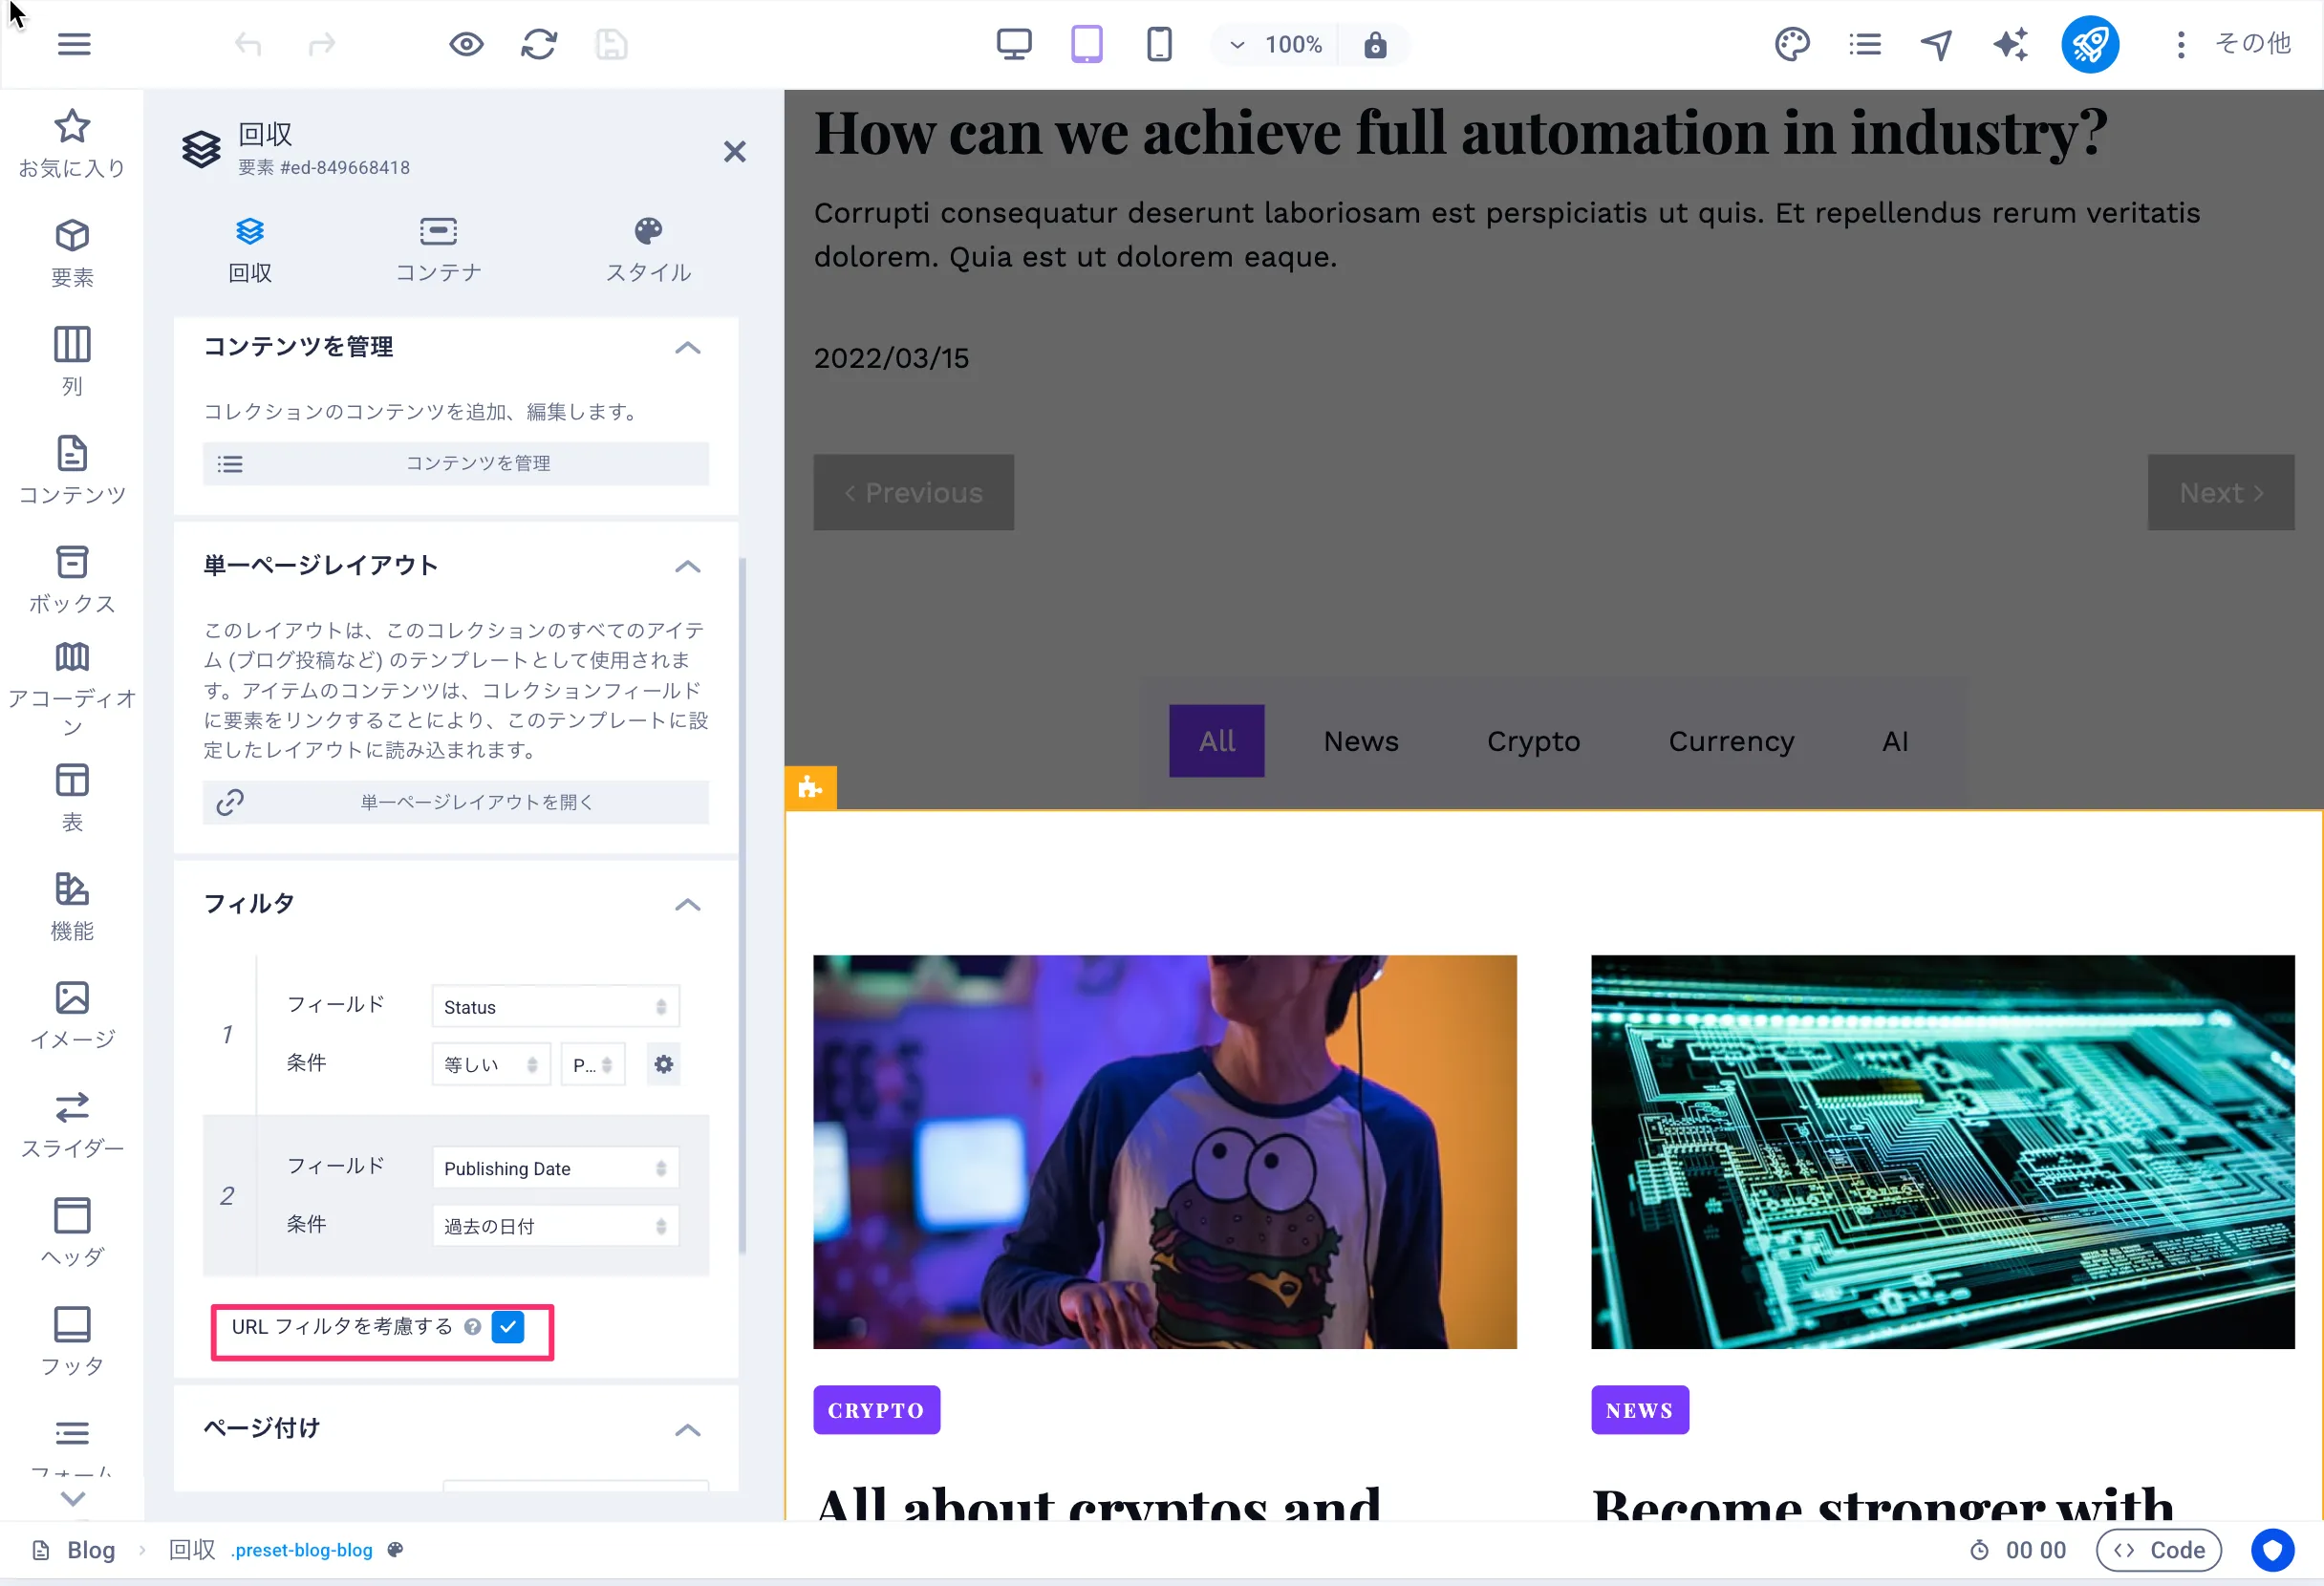2324x1586 pixels.
Task: Click the .preset-blog-blog link
Action: (x=301, y=1551)
